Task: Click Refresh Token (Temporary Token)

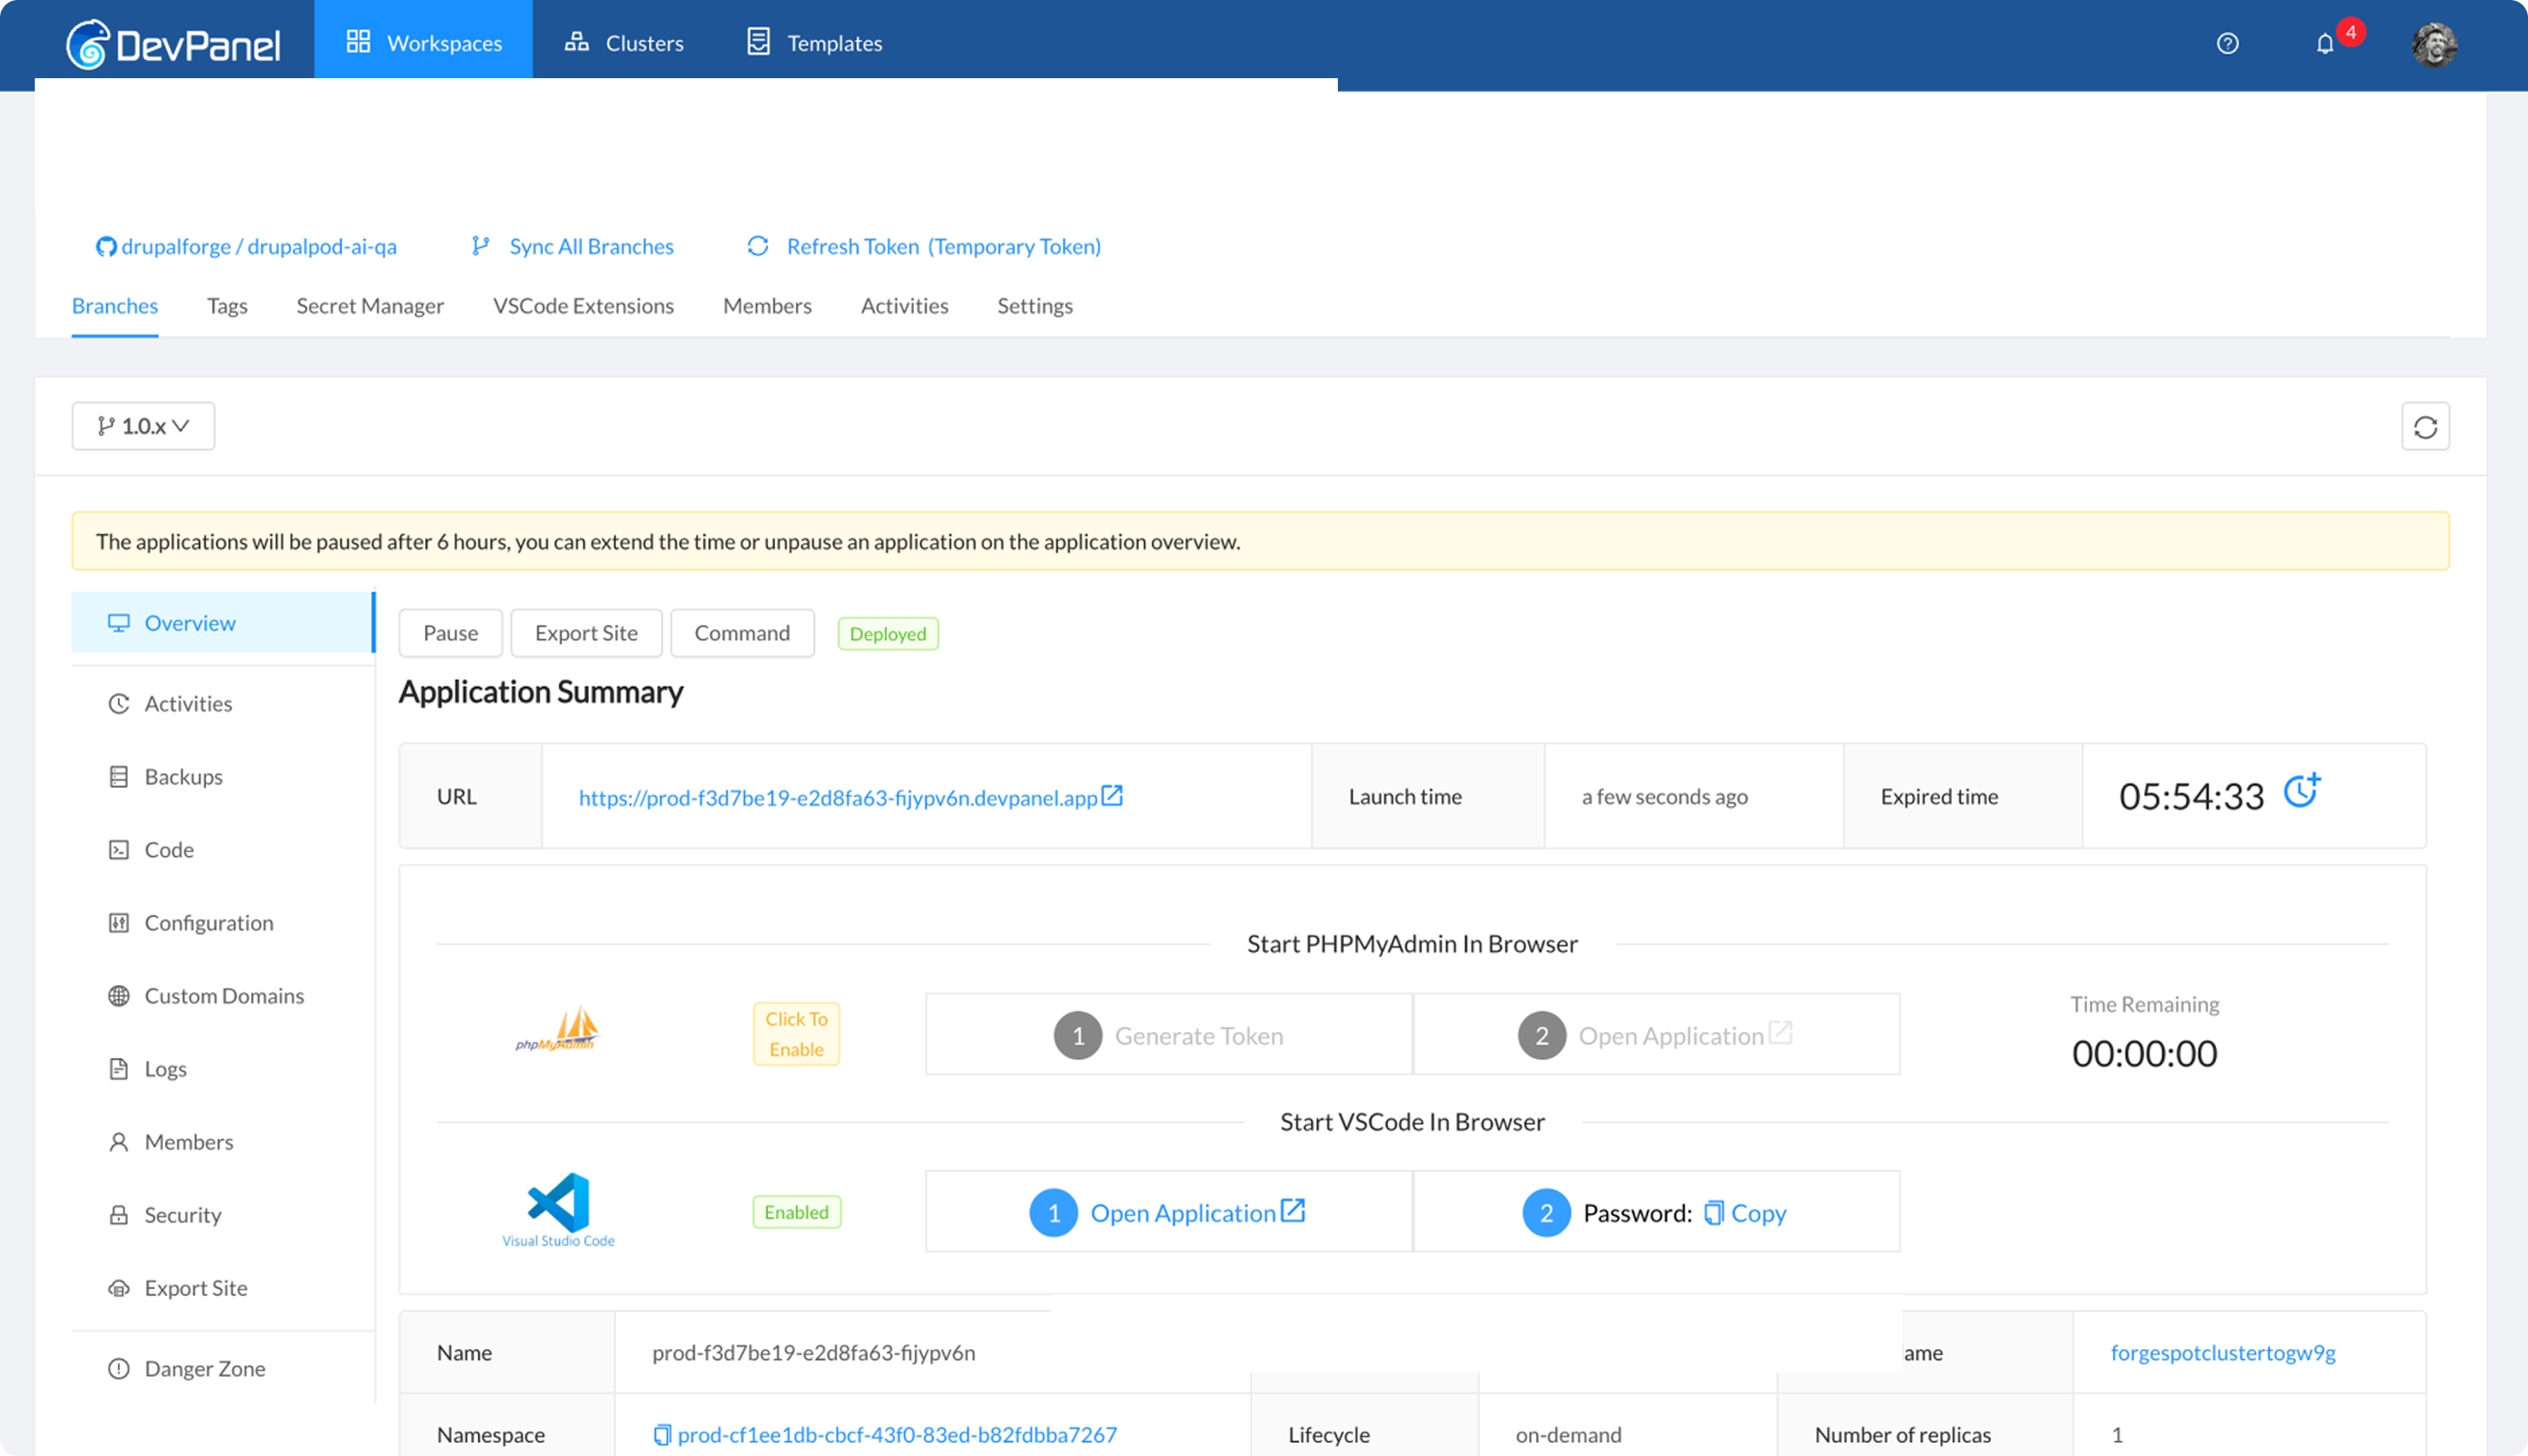Action: click(x=944, y=246)
